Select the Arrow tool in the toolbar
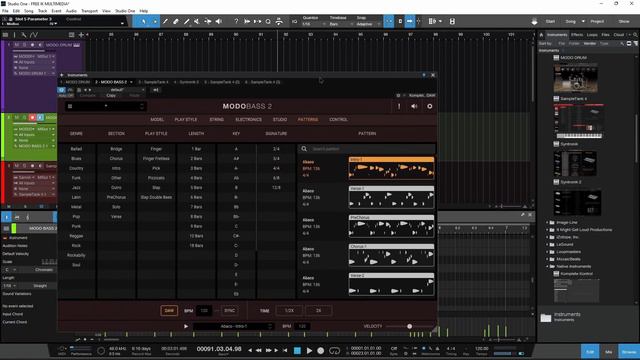The width and height of the screenshot is (640, 360). [x=144, y=21]
